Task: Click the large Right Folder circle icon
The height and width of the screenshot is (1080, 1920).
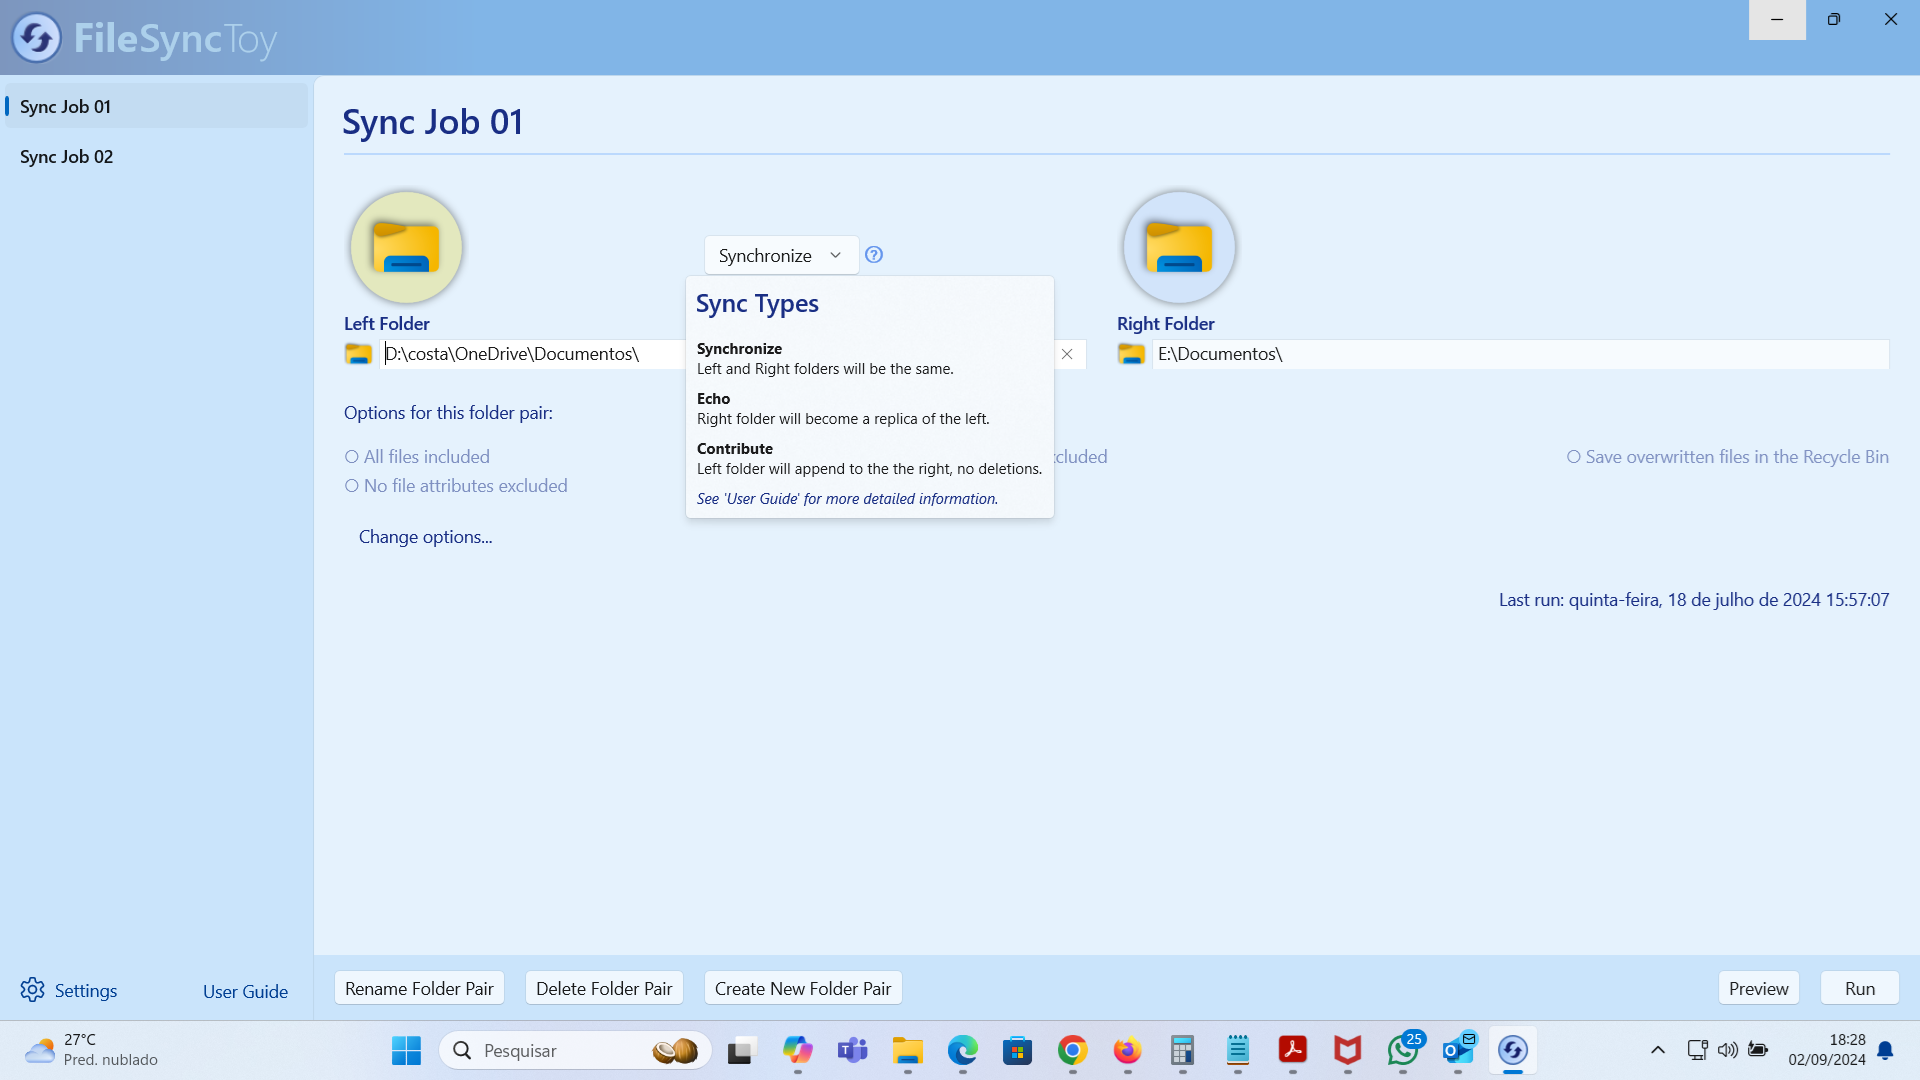Action: 1179,248
